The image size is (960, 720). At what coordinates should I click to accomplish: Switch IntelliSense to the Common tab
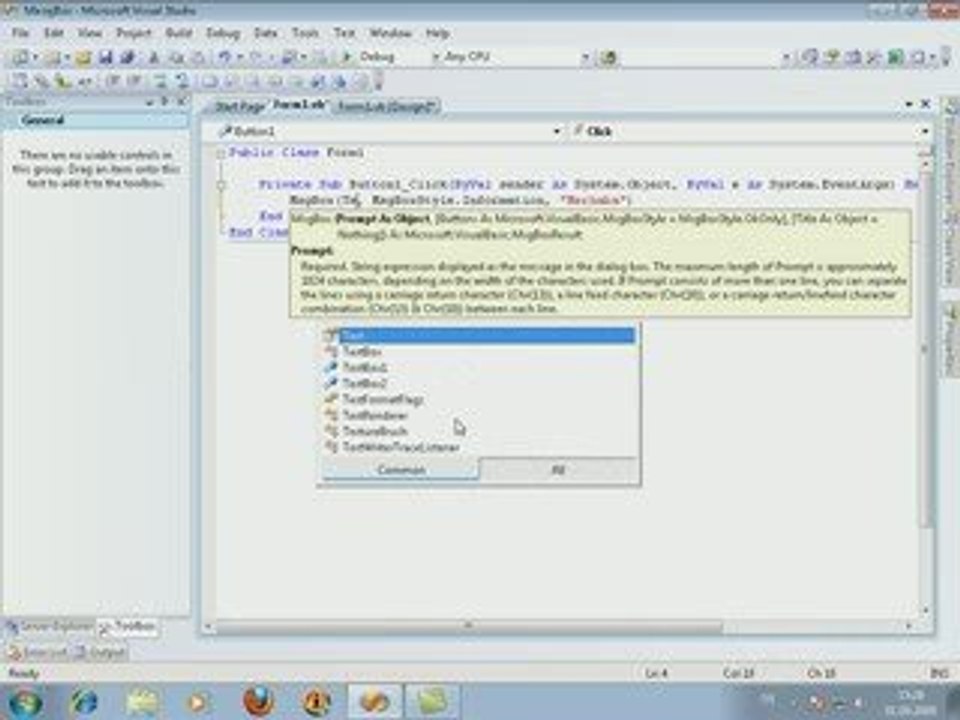click(401, 470)
